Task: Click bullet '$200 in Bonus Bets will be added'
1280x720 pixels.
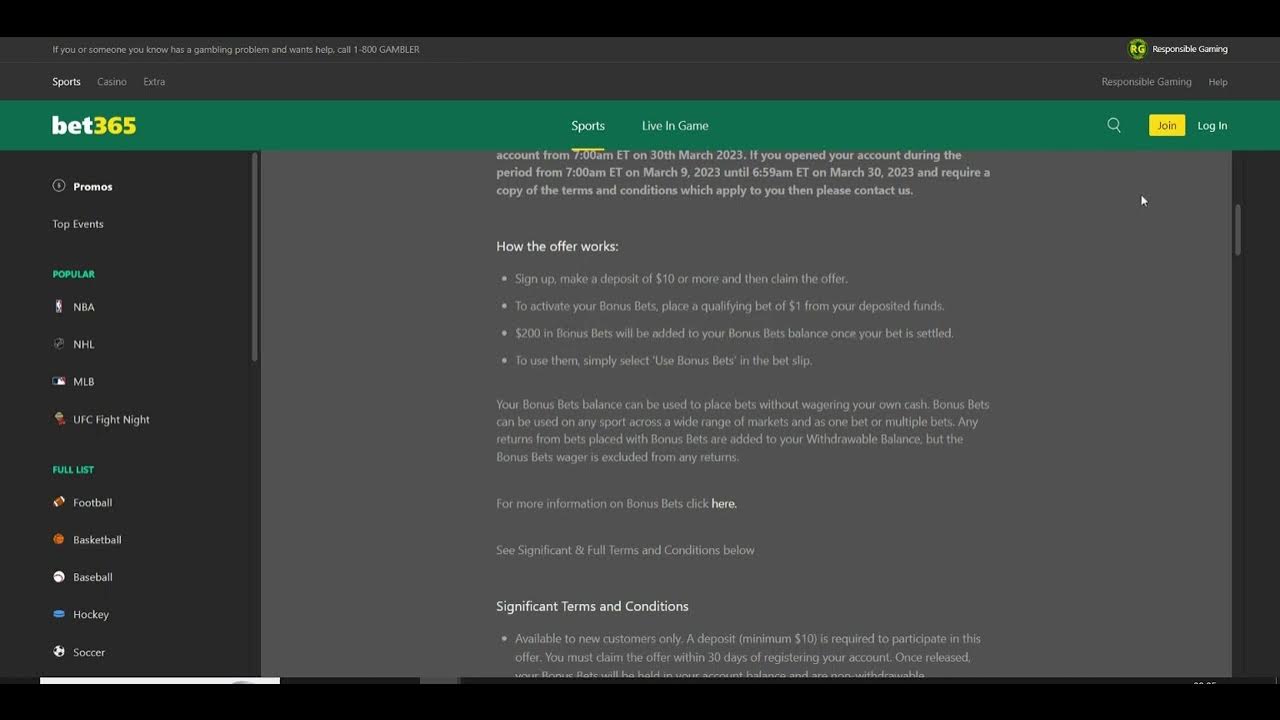Action: point(734,333)
